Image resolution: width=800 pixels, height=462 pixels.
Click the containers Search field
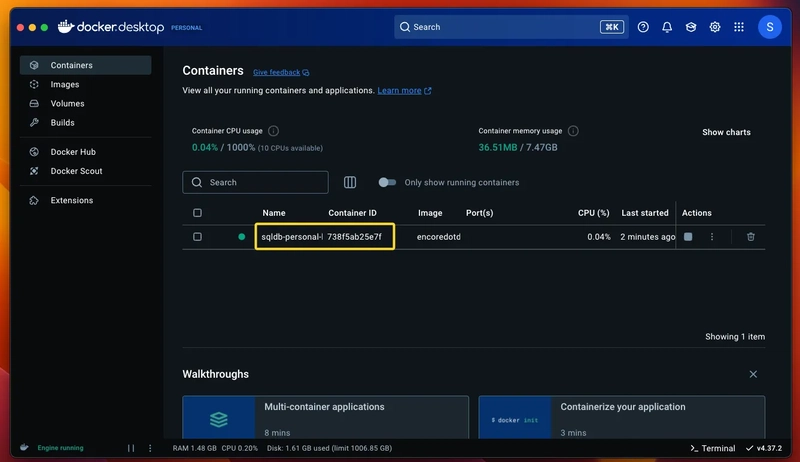pyautogui.click(x=255, y=182)
